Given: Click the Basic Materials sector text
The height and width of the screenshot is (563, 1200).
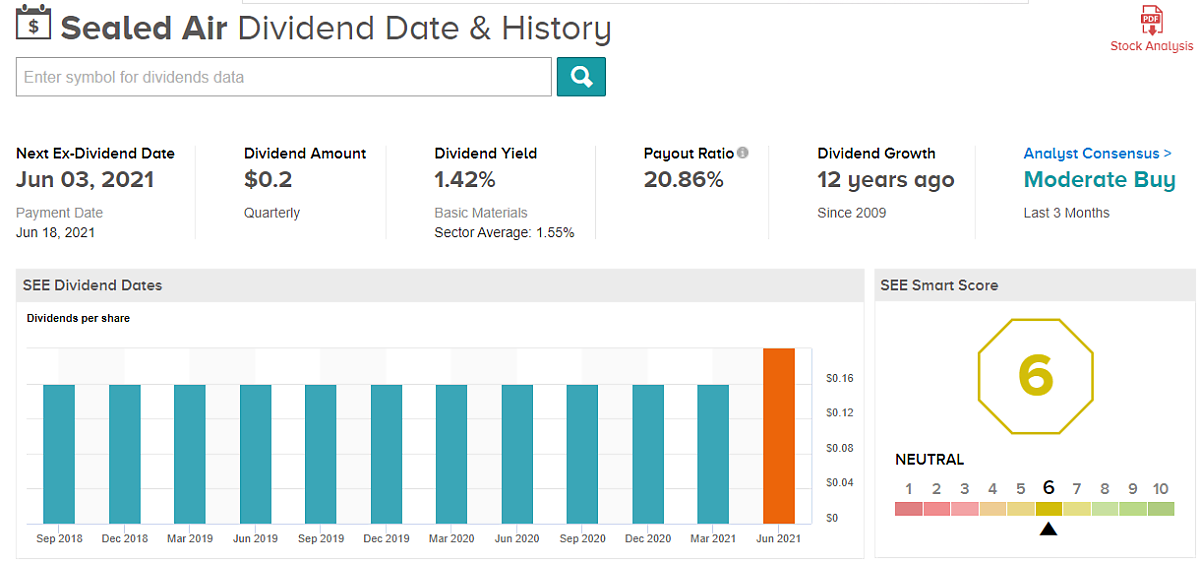Looking at the screenshot, I should pyautogui.click(x=481, y=213).
